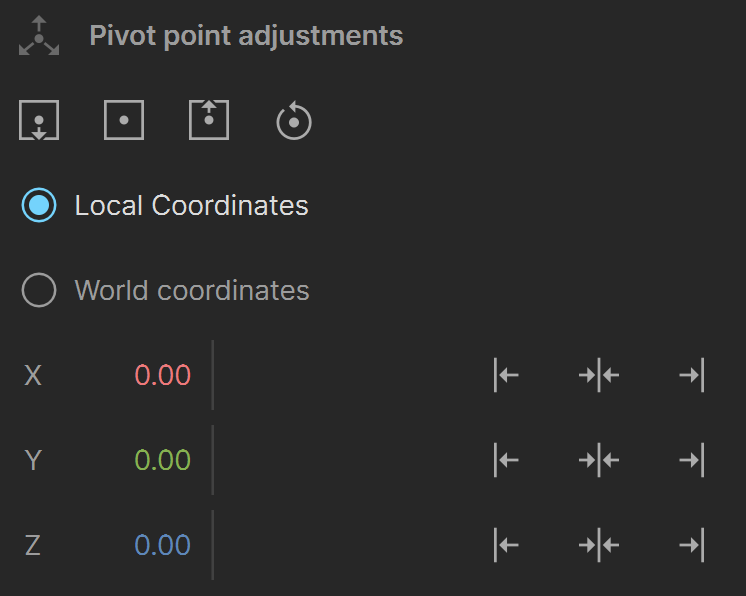Align Z pivot to maximum edge

[x=692, y=545]
